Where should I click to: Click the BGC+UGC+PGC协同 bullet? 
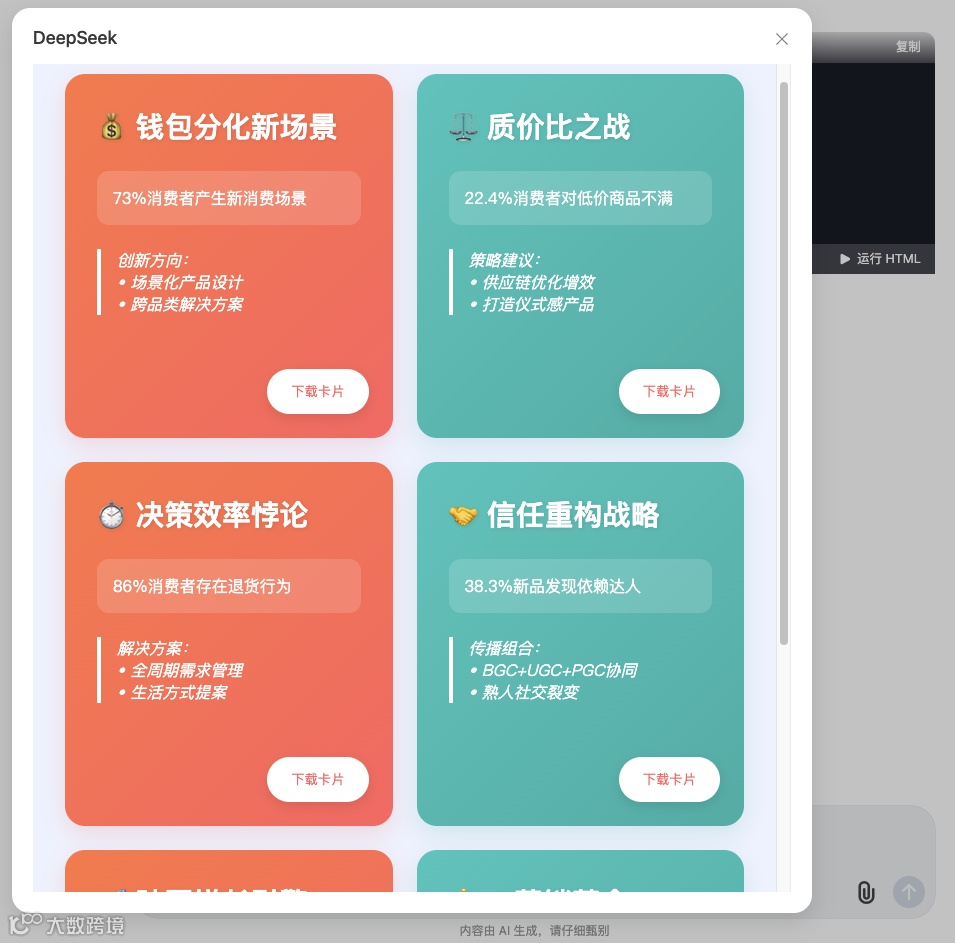554,670
